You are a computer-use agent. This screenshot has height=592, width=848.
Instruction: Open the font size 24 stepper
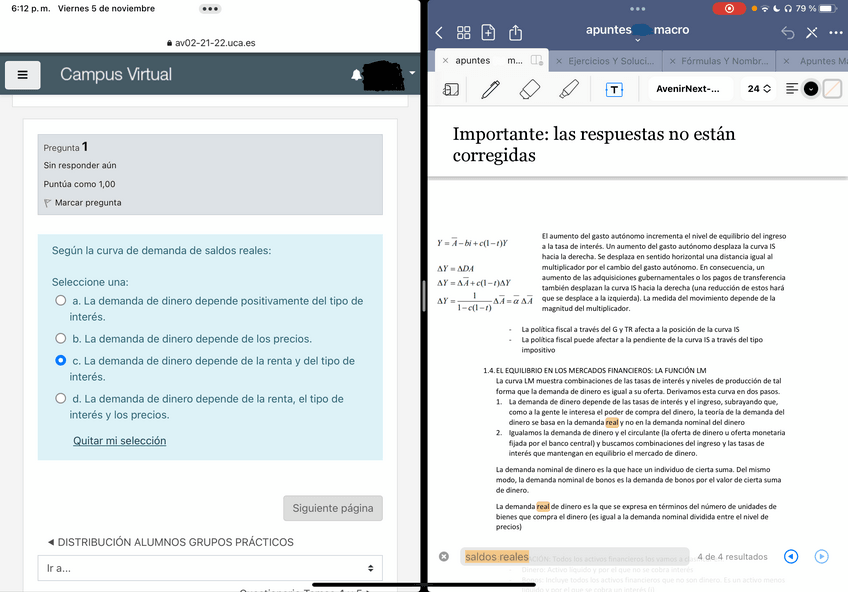tap(759, 89)
